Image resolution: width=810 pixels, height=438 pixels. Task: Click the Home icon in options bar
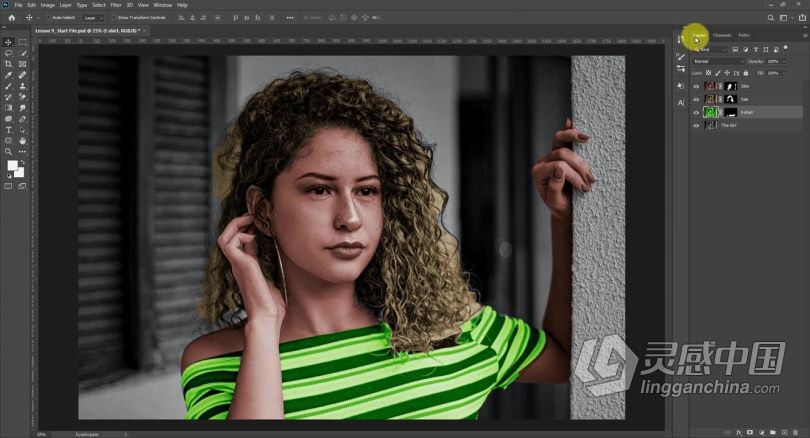click(11, 18)
